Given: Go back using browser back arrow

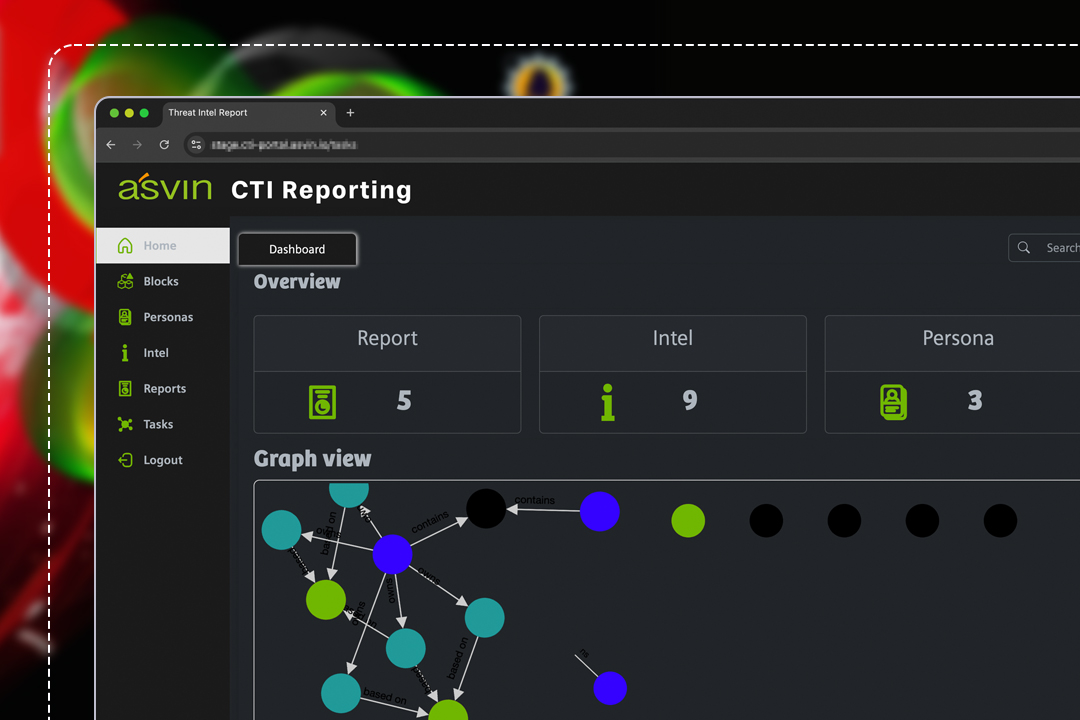Looking at the screenshot, I should click(x=111, y=145).
